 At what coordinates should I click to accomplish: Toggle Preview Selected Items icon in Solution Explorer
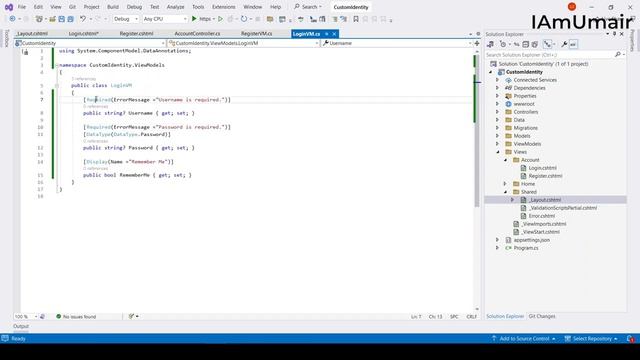573,44
